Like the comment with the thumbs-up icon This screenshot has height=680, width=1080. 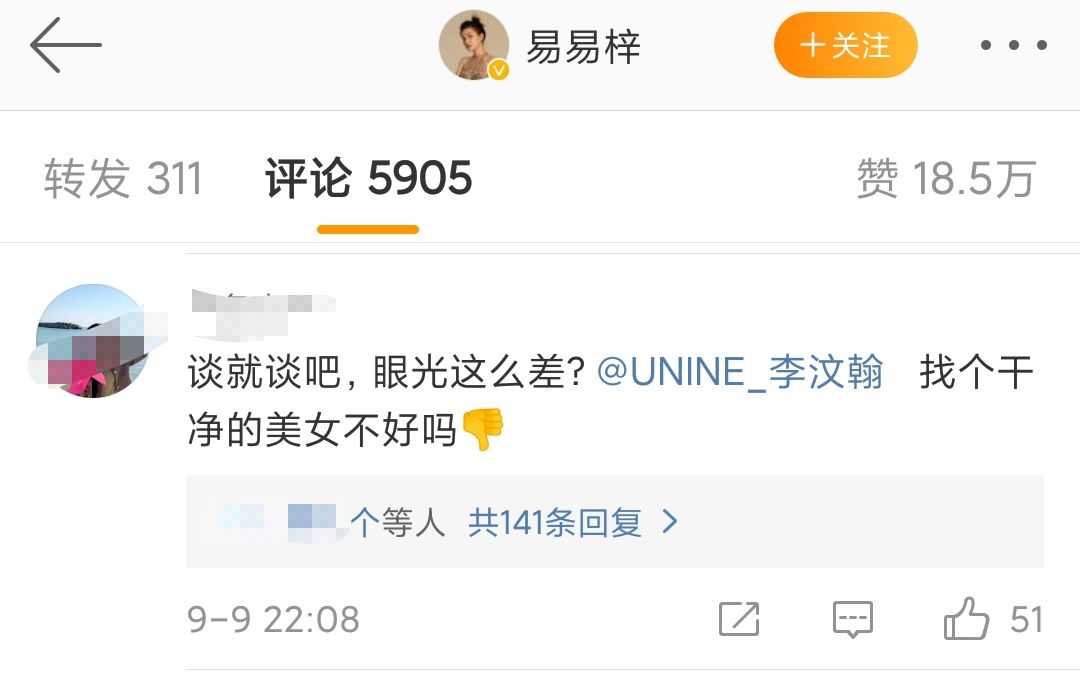point(966,619)
